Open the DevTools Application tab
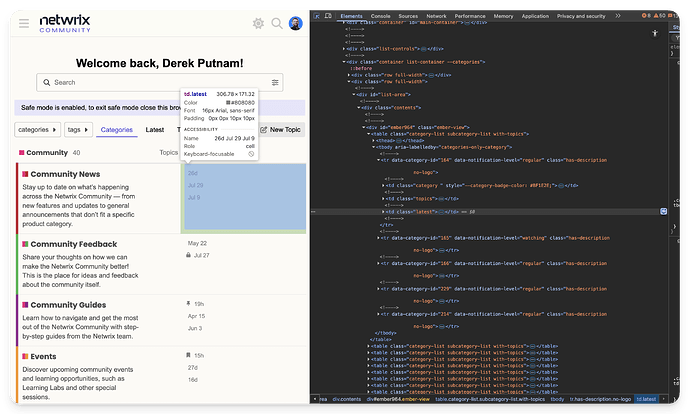This screenshot has height=414, width=690. pos(535,16)
